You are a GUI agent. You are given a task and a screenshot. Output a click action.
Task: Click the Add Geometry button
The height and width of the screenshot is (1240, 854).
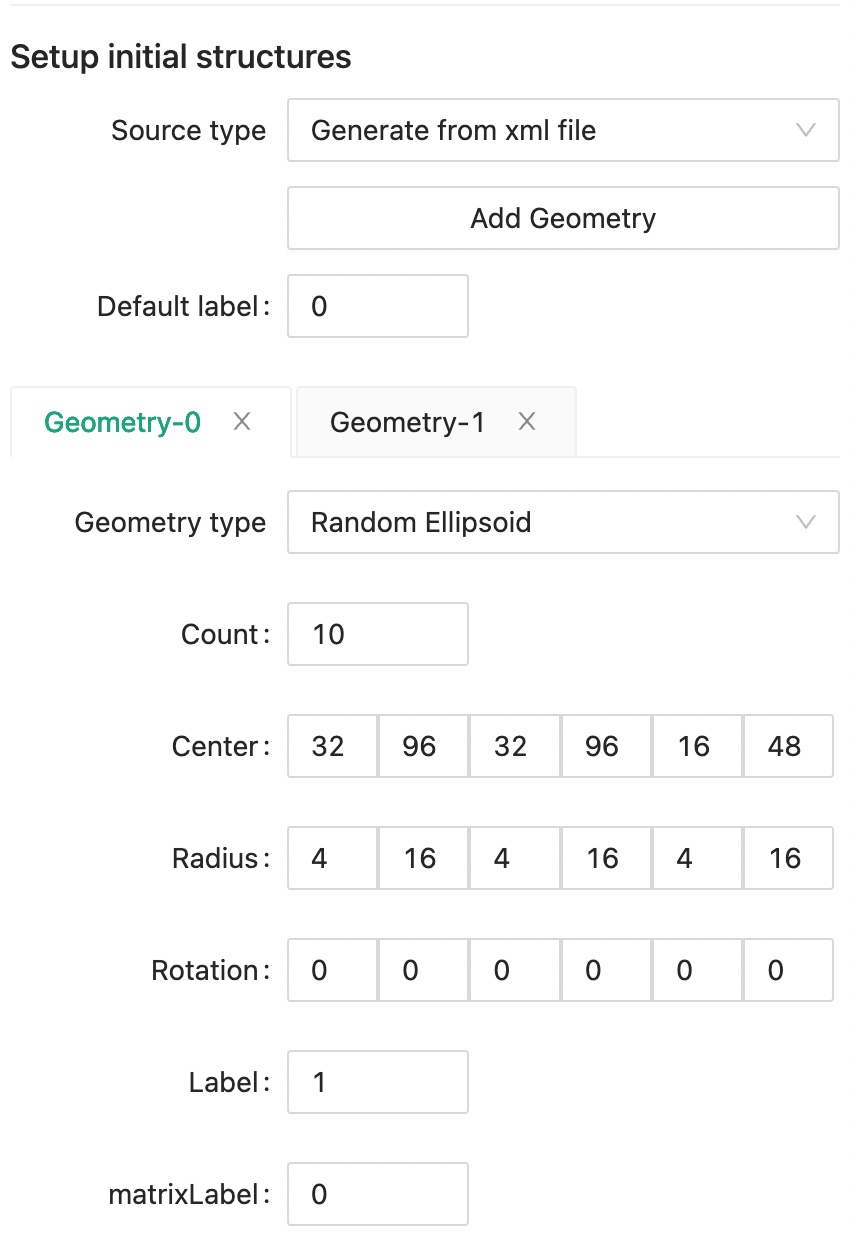[x=562, y=218]
